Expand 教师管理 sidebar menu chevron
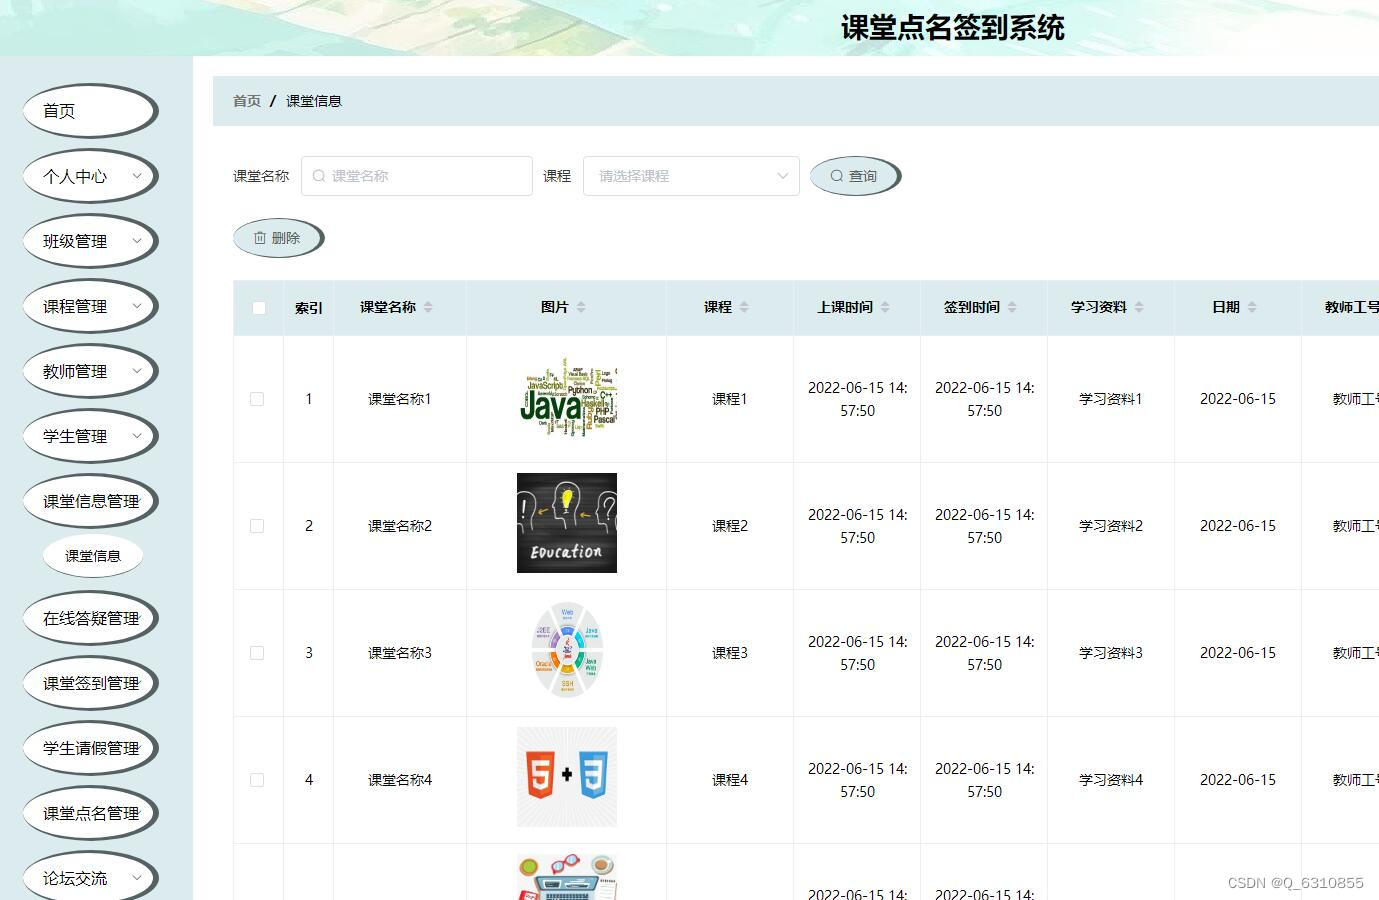 pos(137,371)
